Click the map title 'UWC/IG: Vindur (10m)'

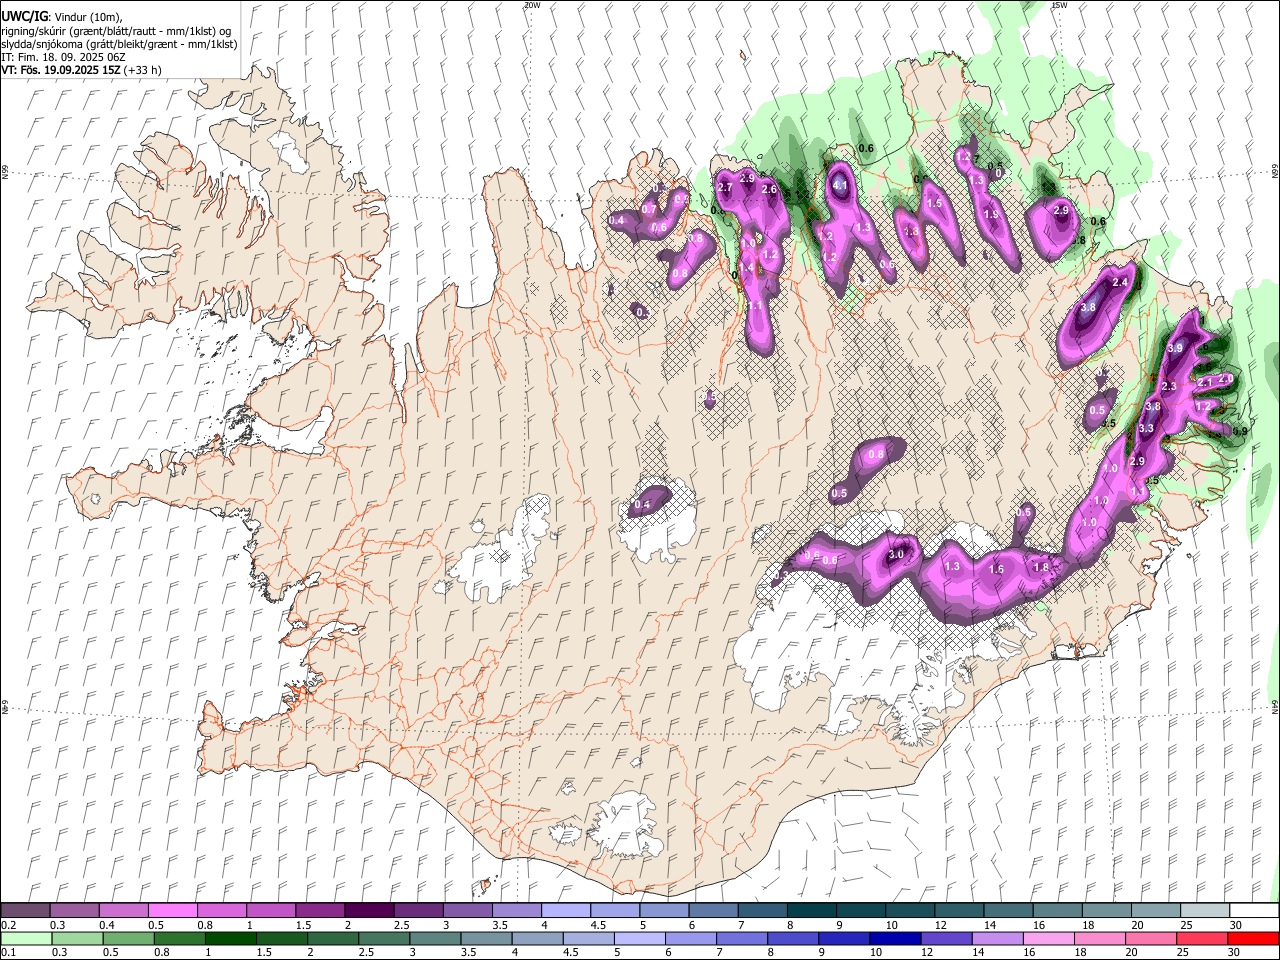pyautogui.click(x=61, y=17)
